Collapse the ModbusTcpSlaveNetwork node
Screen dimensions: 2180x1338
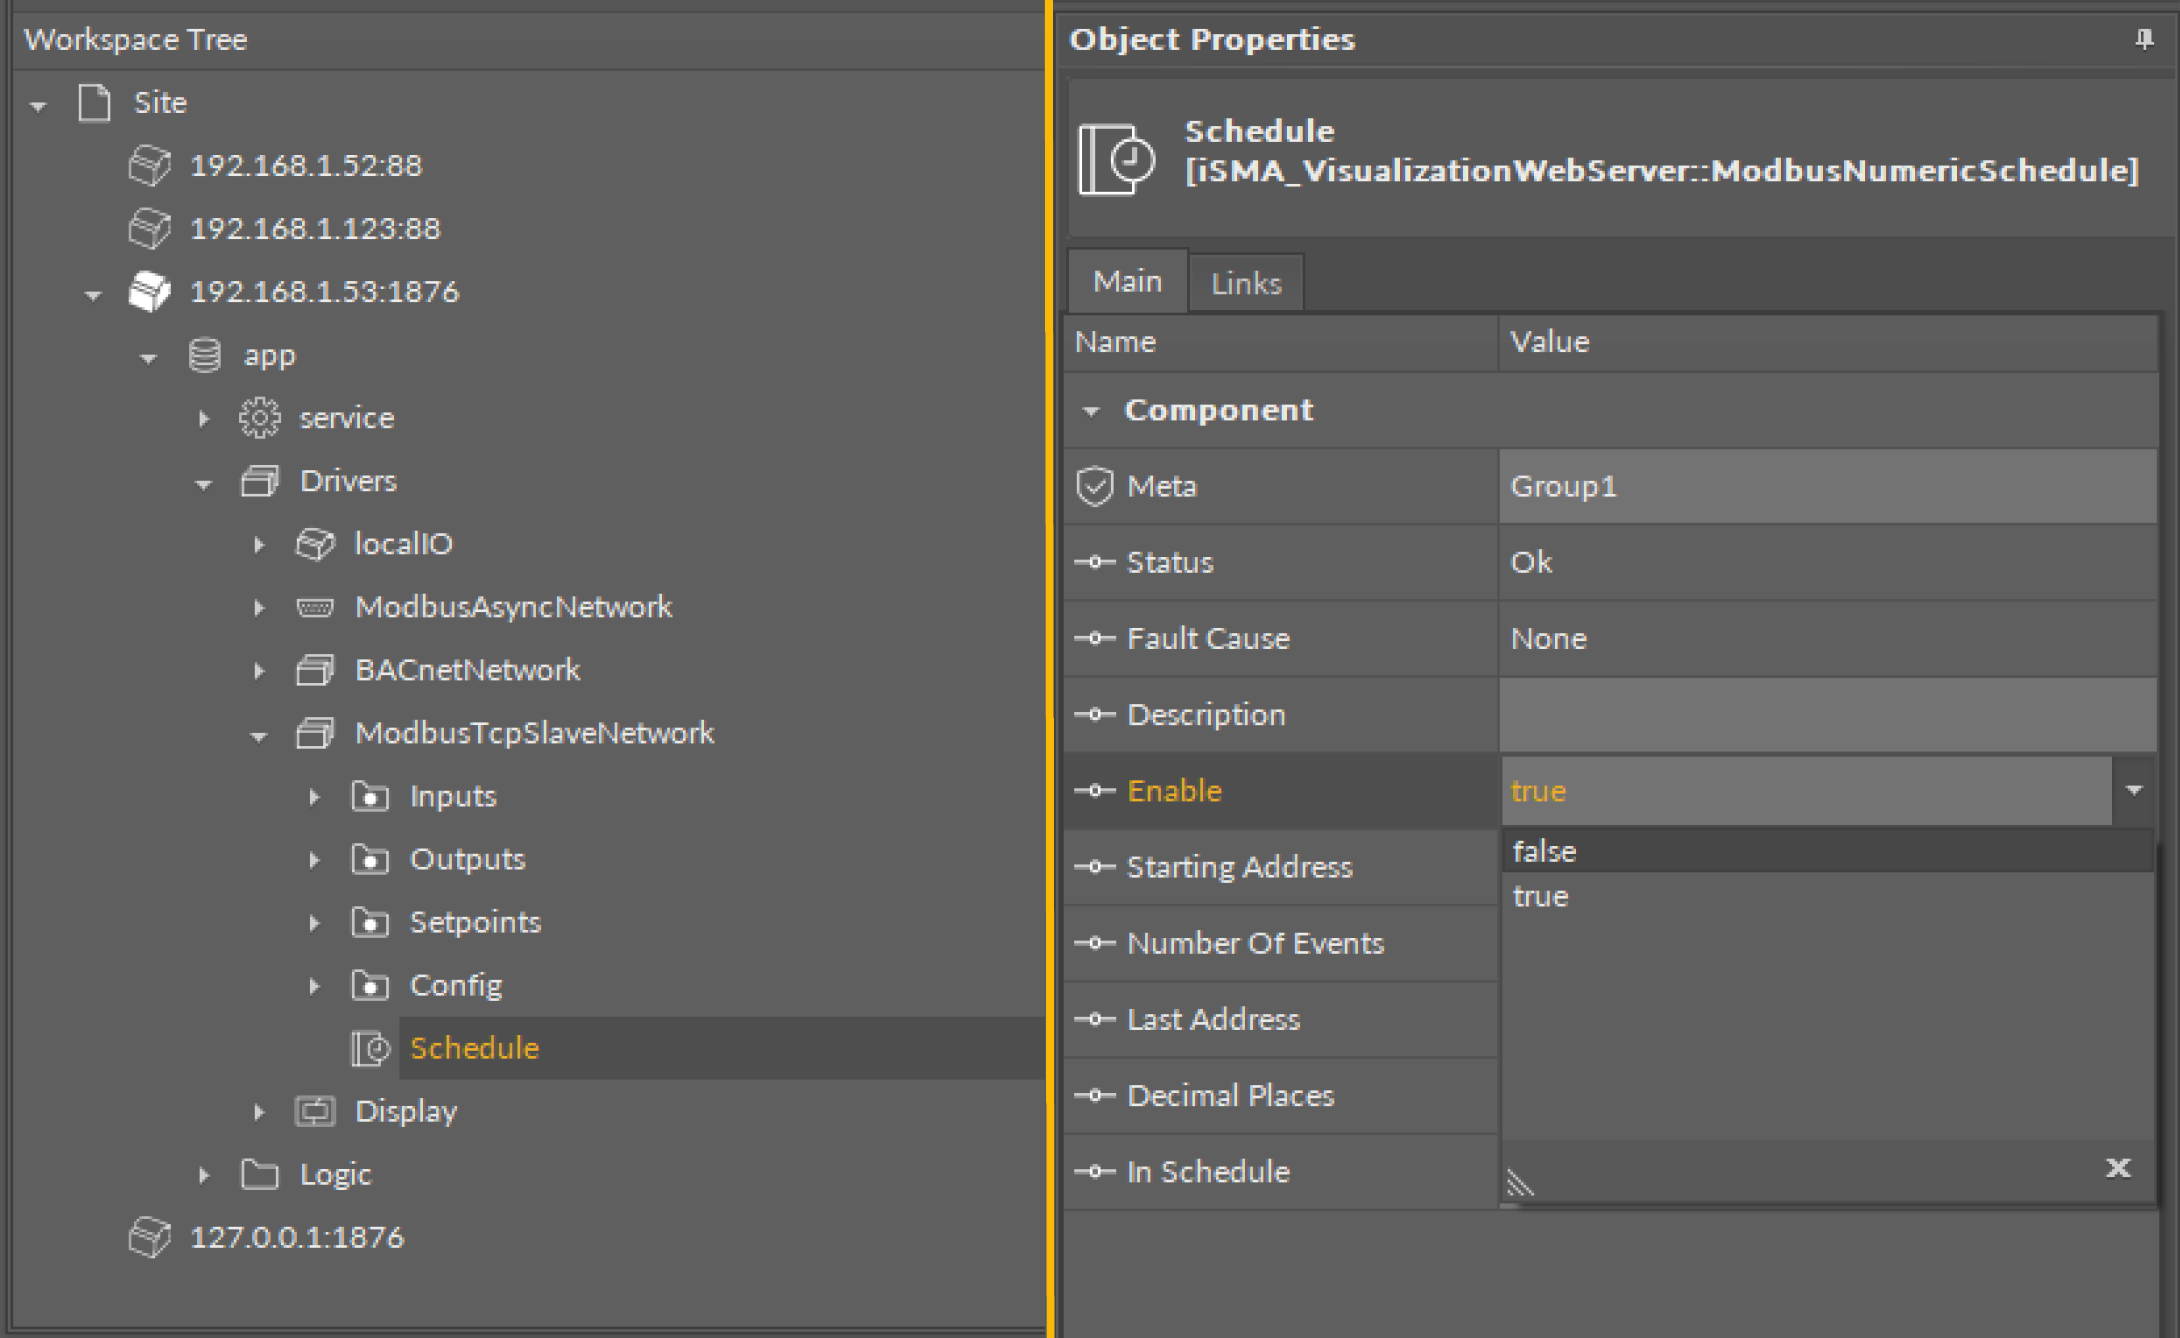(259, 735)
